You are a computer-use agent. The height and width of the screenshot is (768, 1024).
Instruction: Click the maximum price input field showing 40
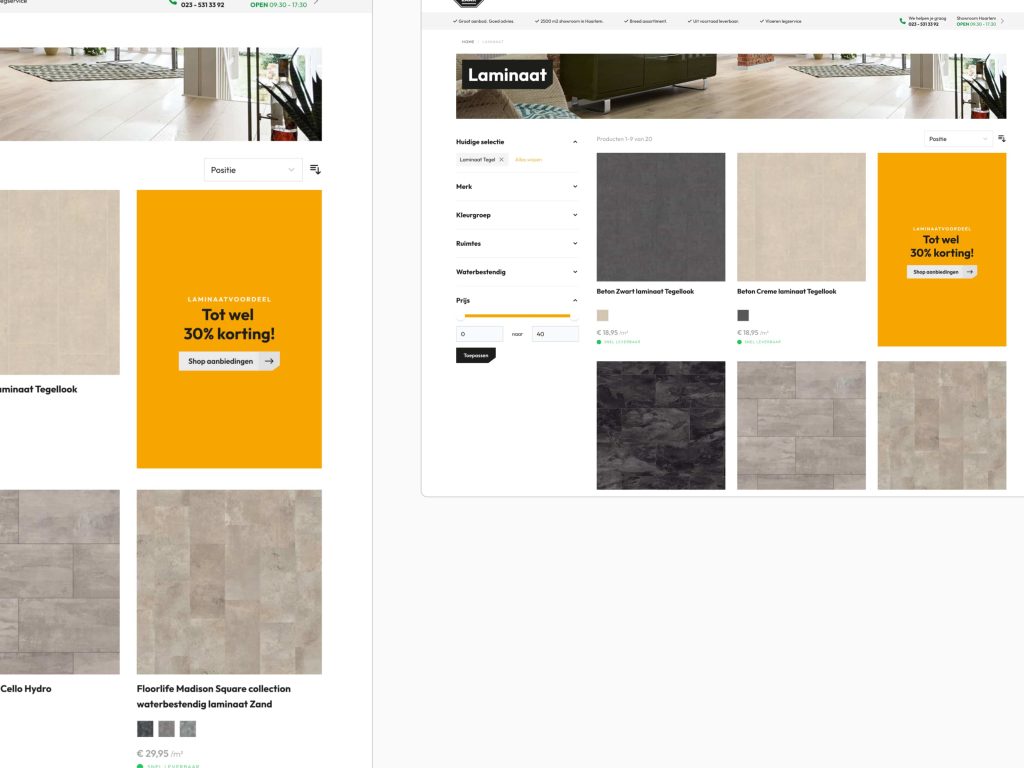555,334
